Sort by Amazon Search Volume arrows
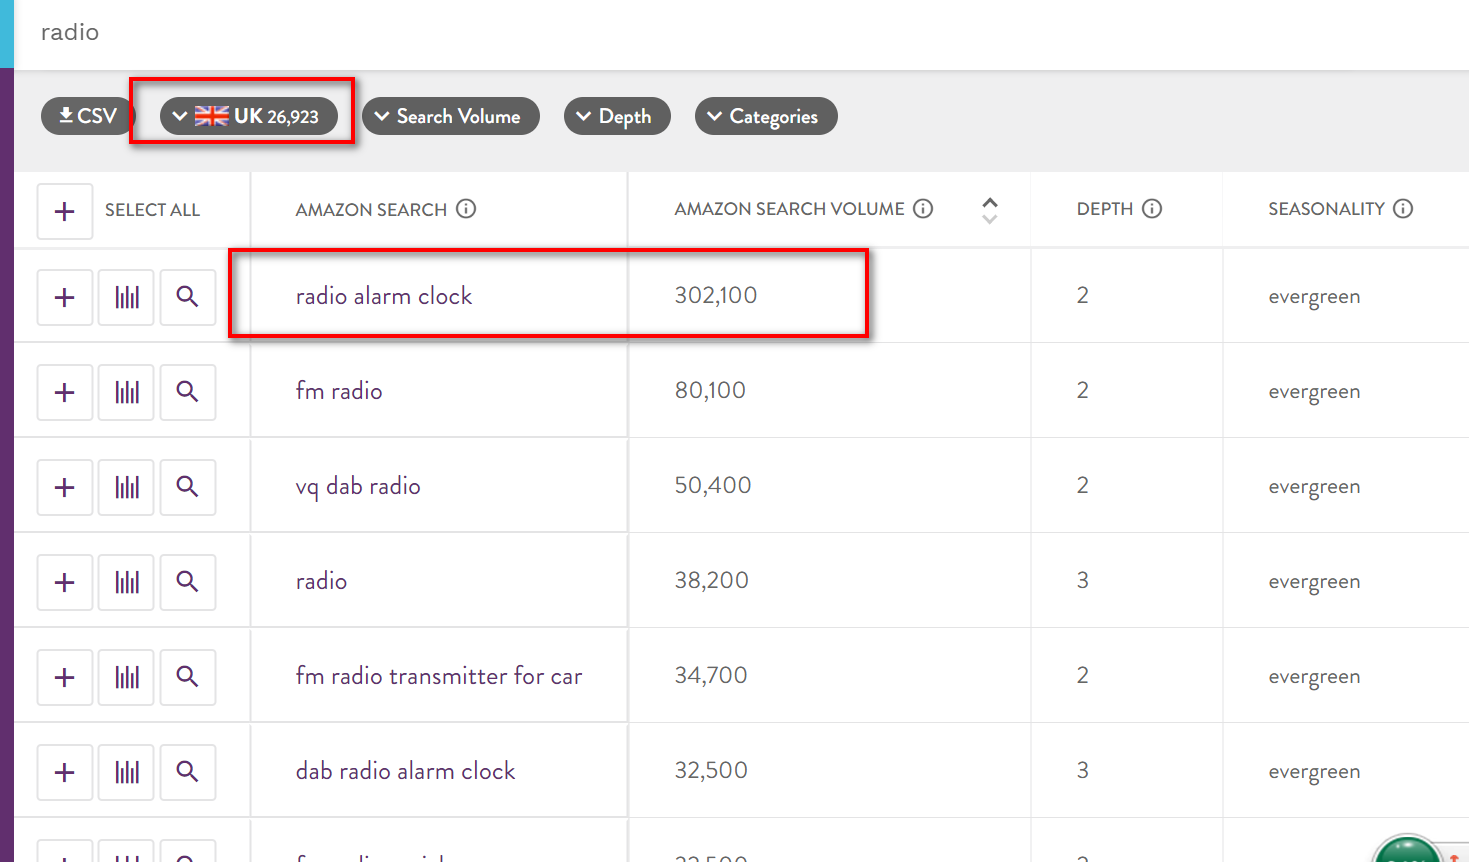 click(990, 209)
